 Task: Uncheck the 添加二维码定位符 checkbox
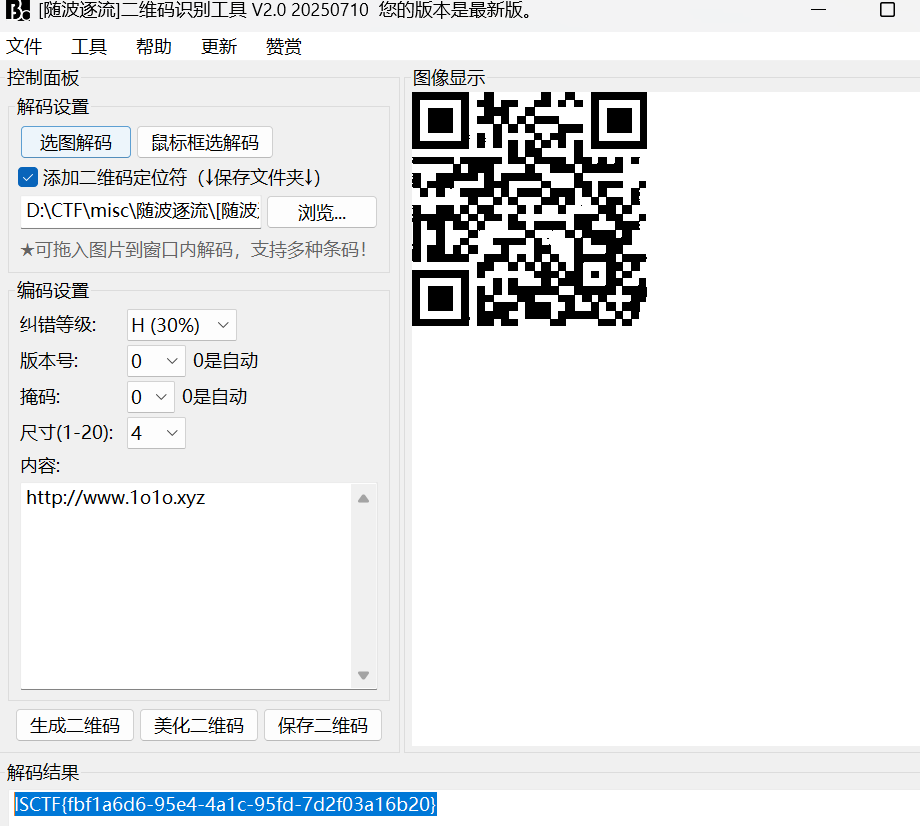pyautogui.click(x=28, y=178)
